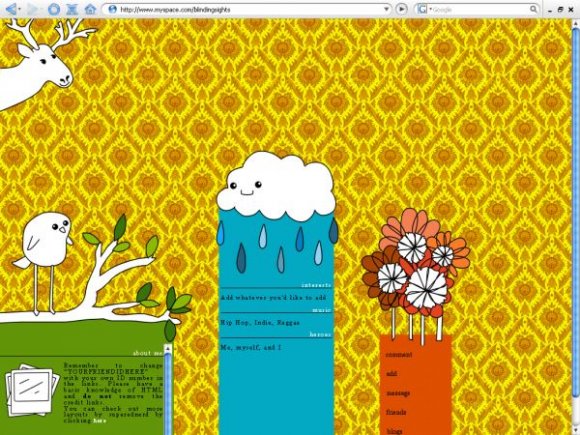Open the 'blogs' link in orange vase

pos(394,431)
